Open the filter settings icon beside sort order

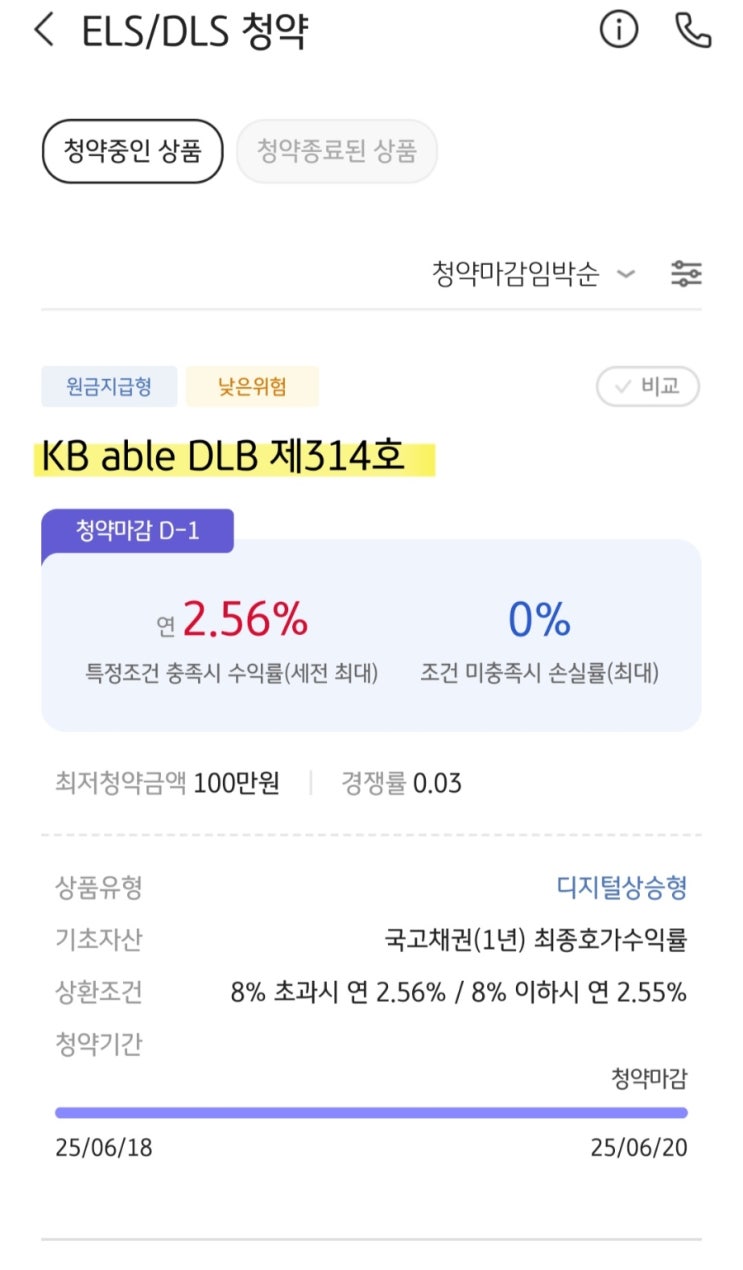tap(688, 273)
